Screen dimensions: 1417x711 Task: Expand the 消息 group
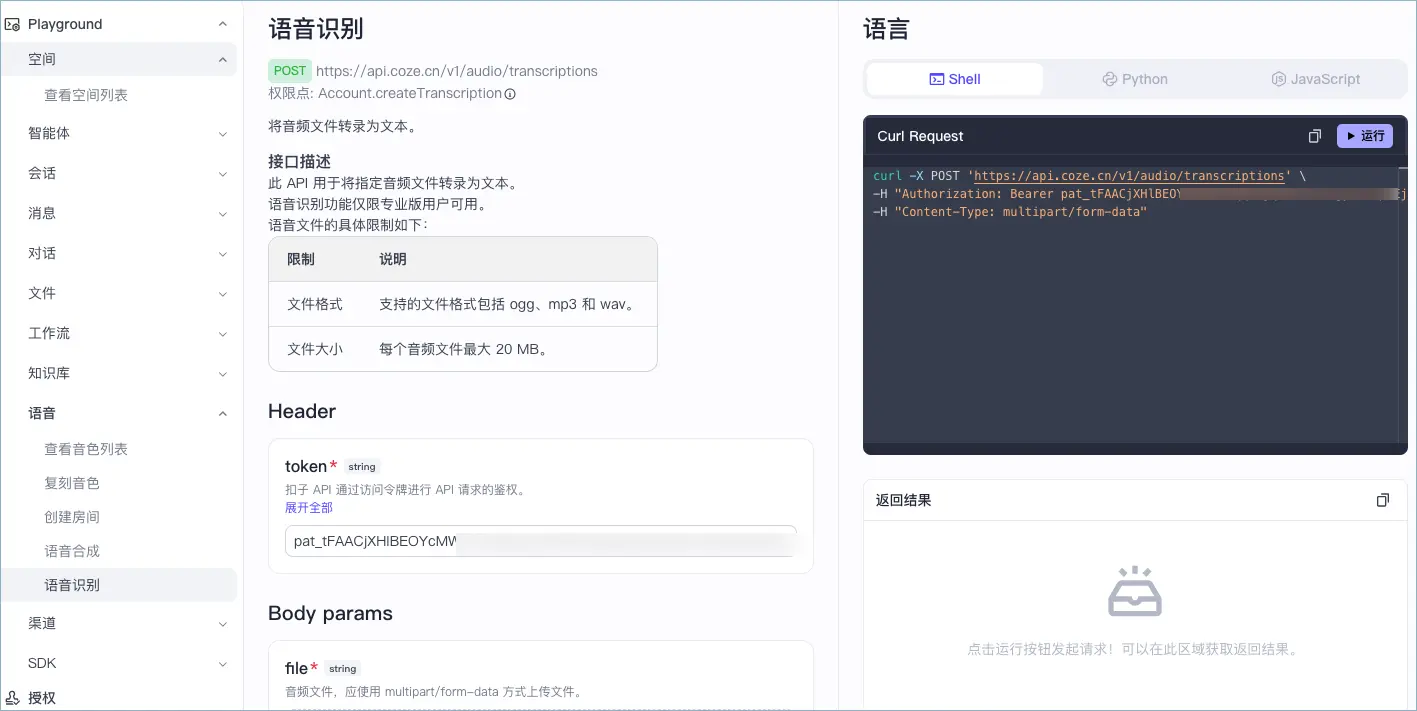click(222, 213)
